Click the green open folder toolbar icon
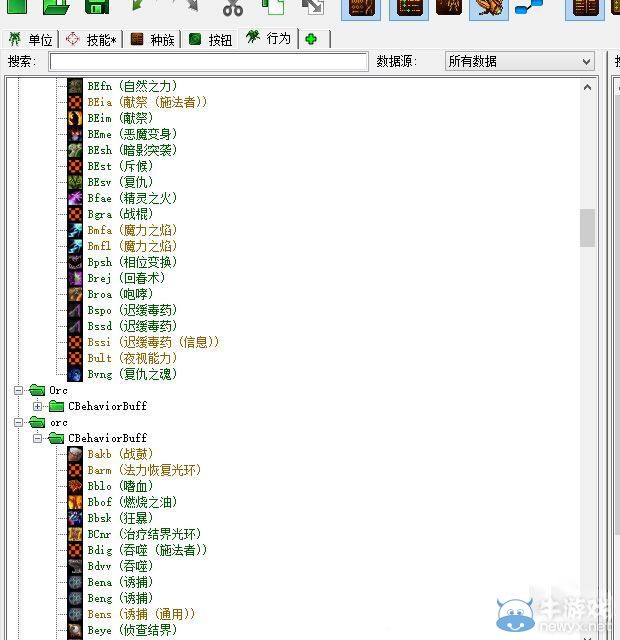 [x=56, y=7]
